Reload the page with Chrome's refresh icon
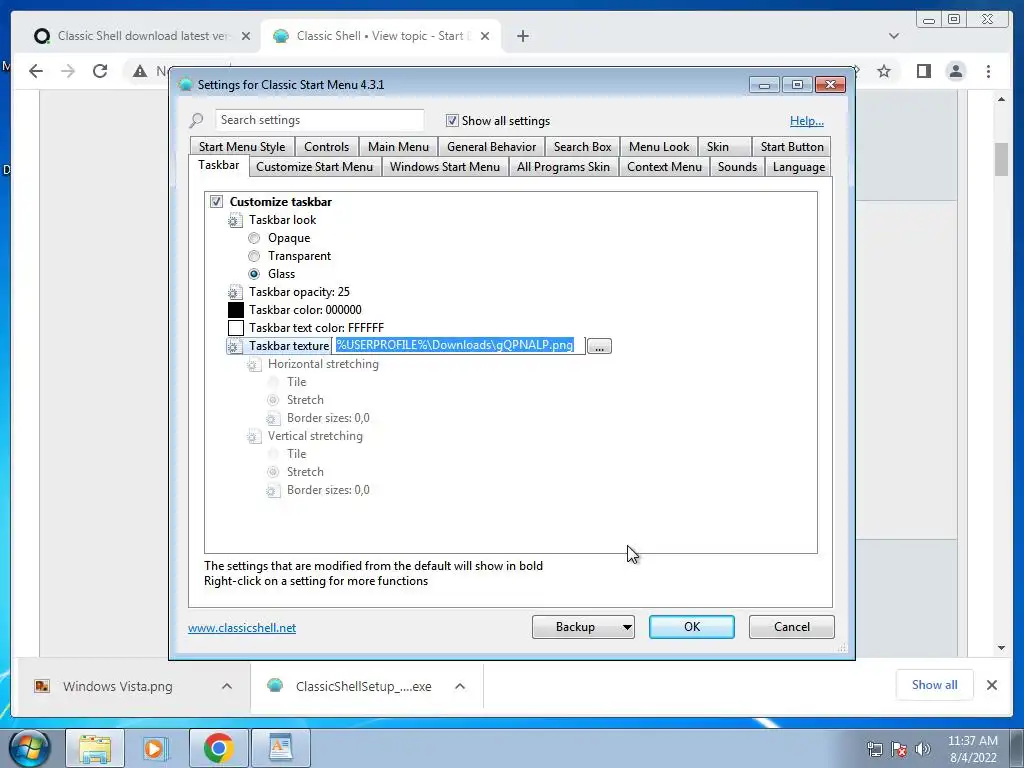This screenshot has height=768, width=1024. tap(99, 71)
